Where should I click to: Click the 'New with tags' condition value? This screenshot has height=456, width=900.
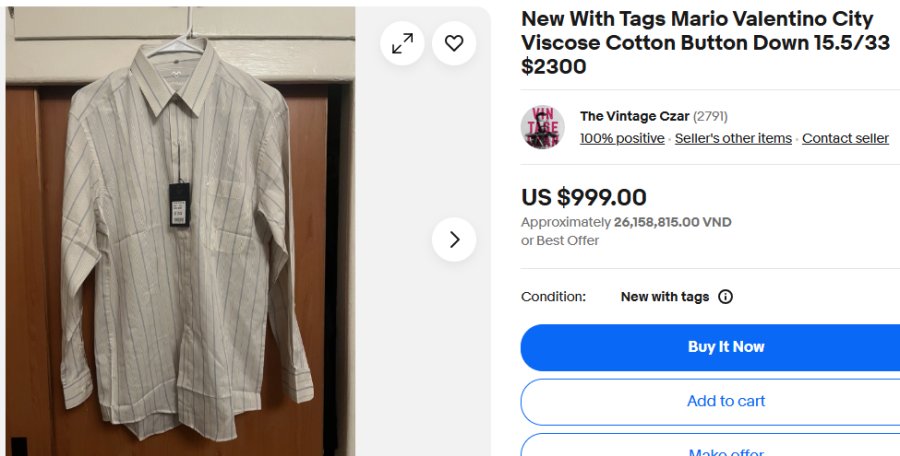click(x=665, y=297)
